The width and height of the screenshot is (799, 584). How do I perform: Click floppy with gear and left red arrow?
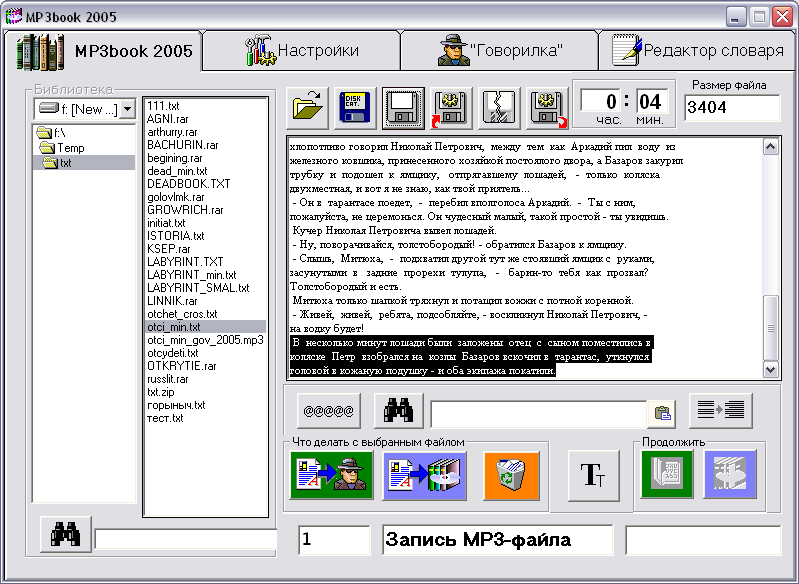pyautogui.click(x=451, y=108)
